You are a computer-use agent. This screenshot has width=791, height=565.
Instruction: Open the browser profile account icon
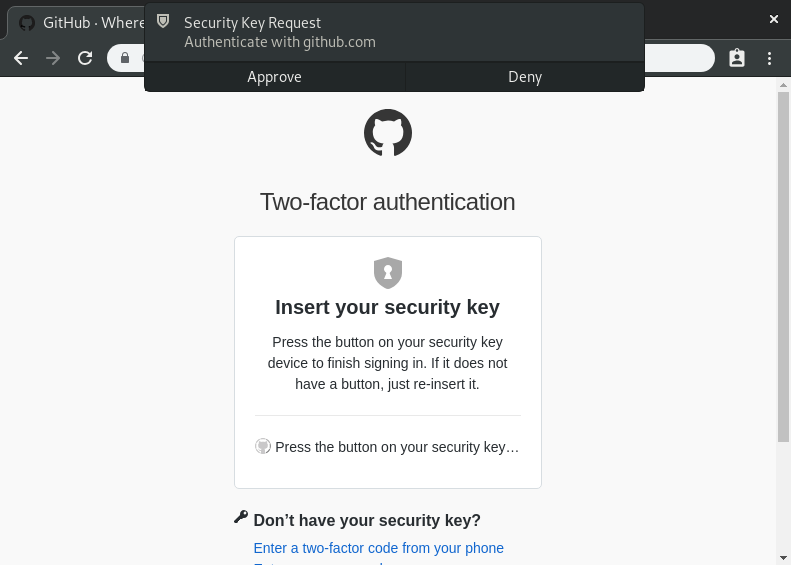[x=737, y=58]
